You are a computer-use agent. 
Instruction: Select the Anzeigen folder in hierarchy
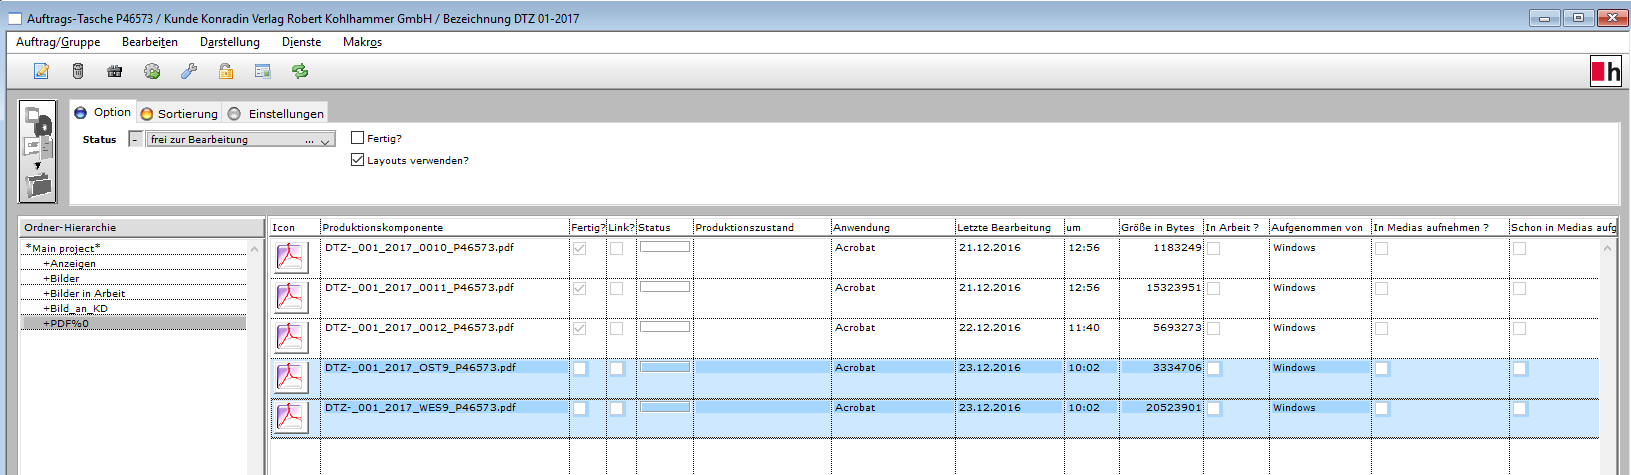tap(73, 263)
